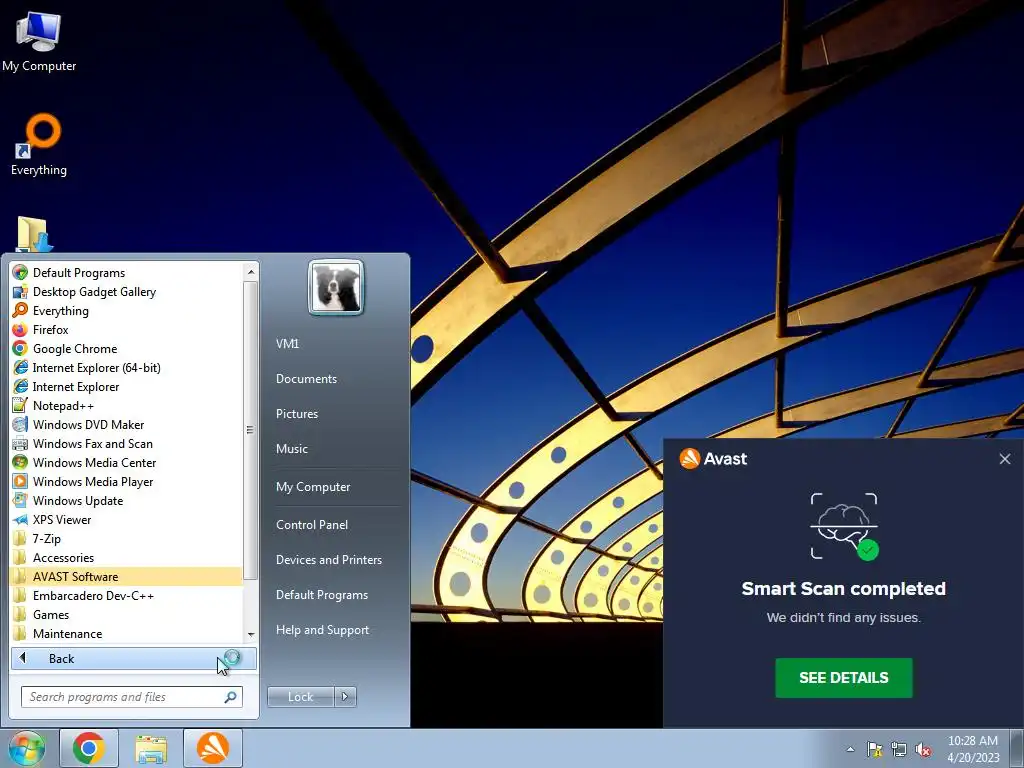Open Chrome from the taskbar

tap(89, 748)
